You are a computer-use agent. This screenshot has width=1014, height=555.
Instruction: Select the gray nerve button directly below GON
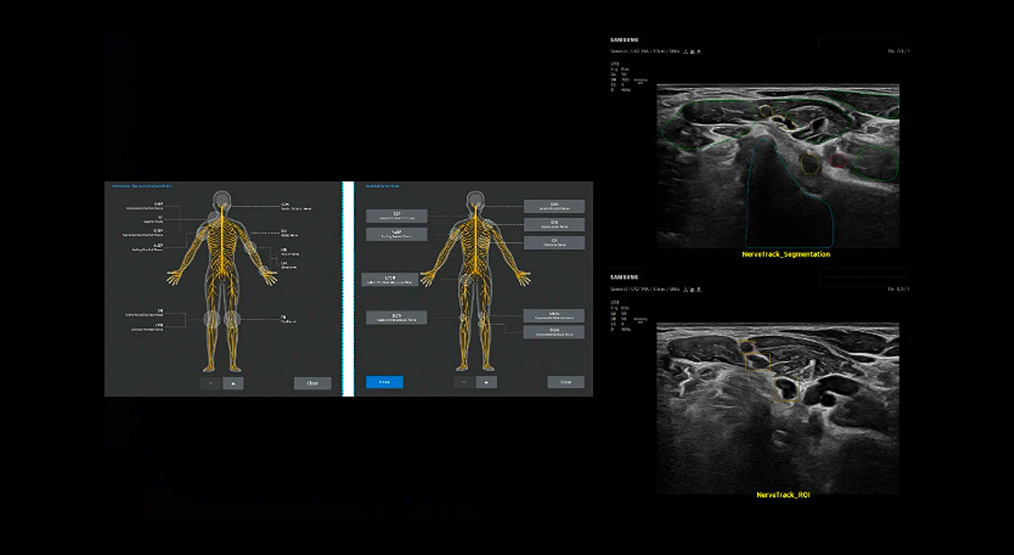[x=554, y=224]
